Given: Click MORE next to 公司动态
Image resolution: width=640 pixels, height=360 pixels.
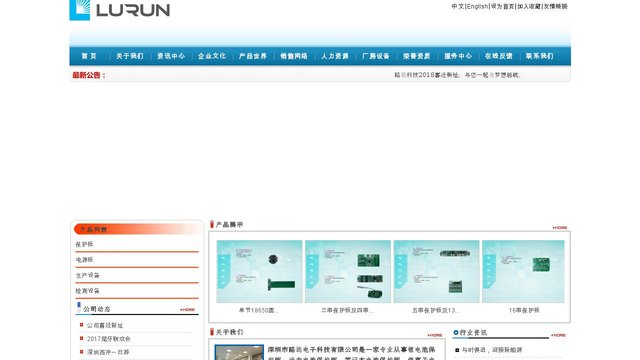Looking at the screenshot, I should tap(187, 310).
